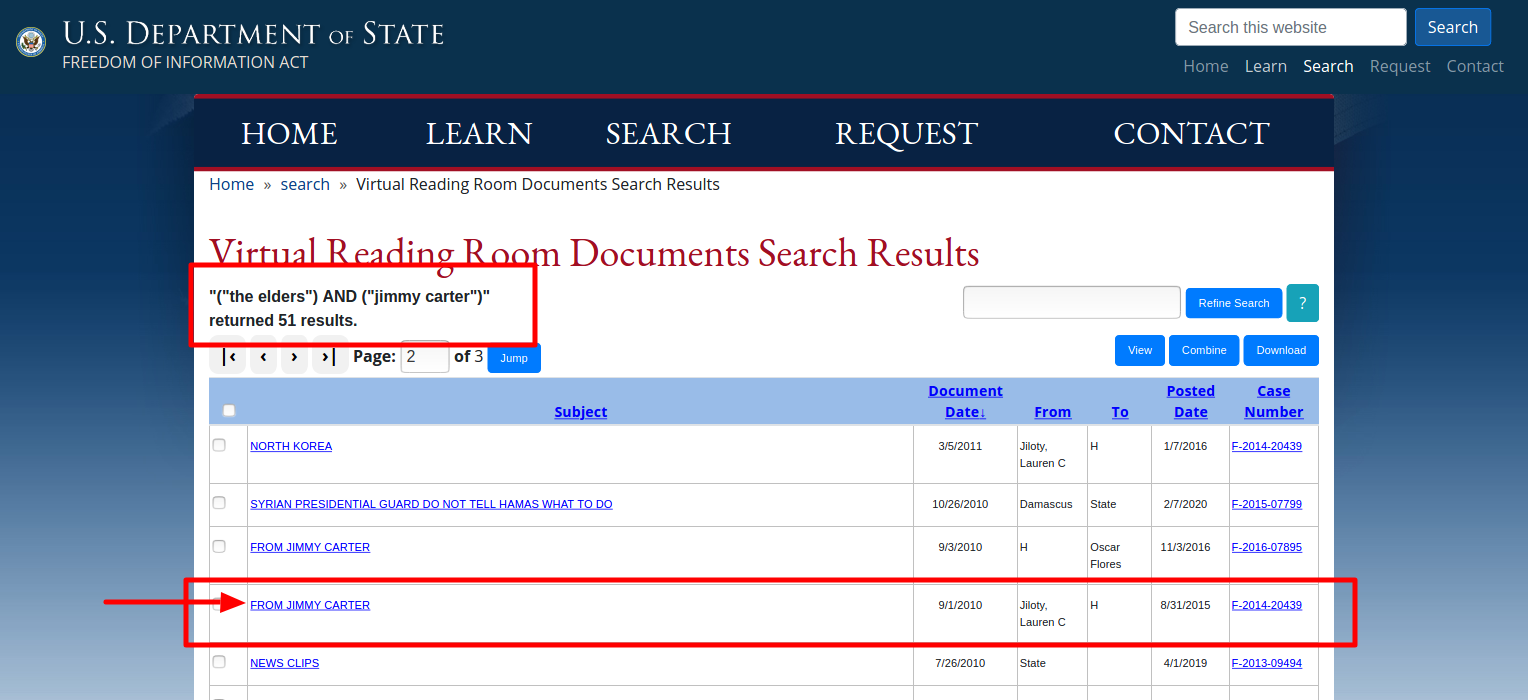This screenshot has height=700, width=1528.
Task: Click the View button
Action: coord(1140,350)
